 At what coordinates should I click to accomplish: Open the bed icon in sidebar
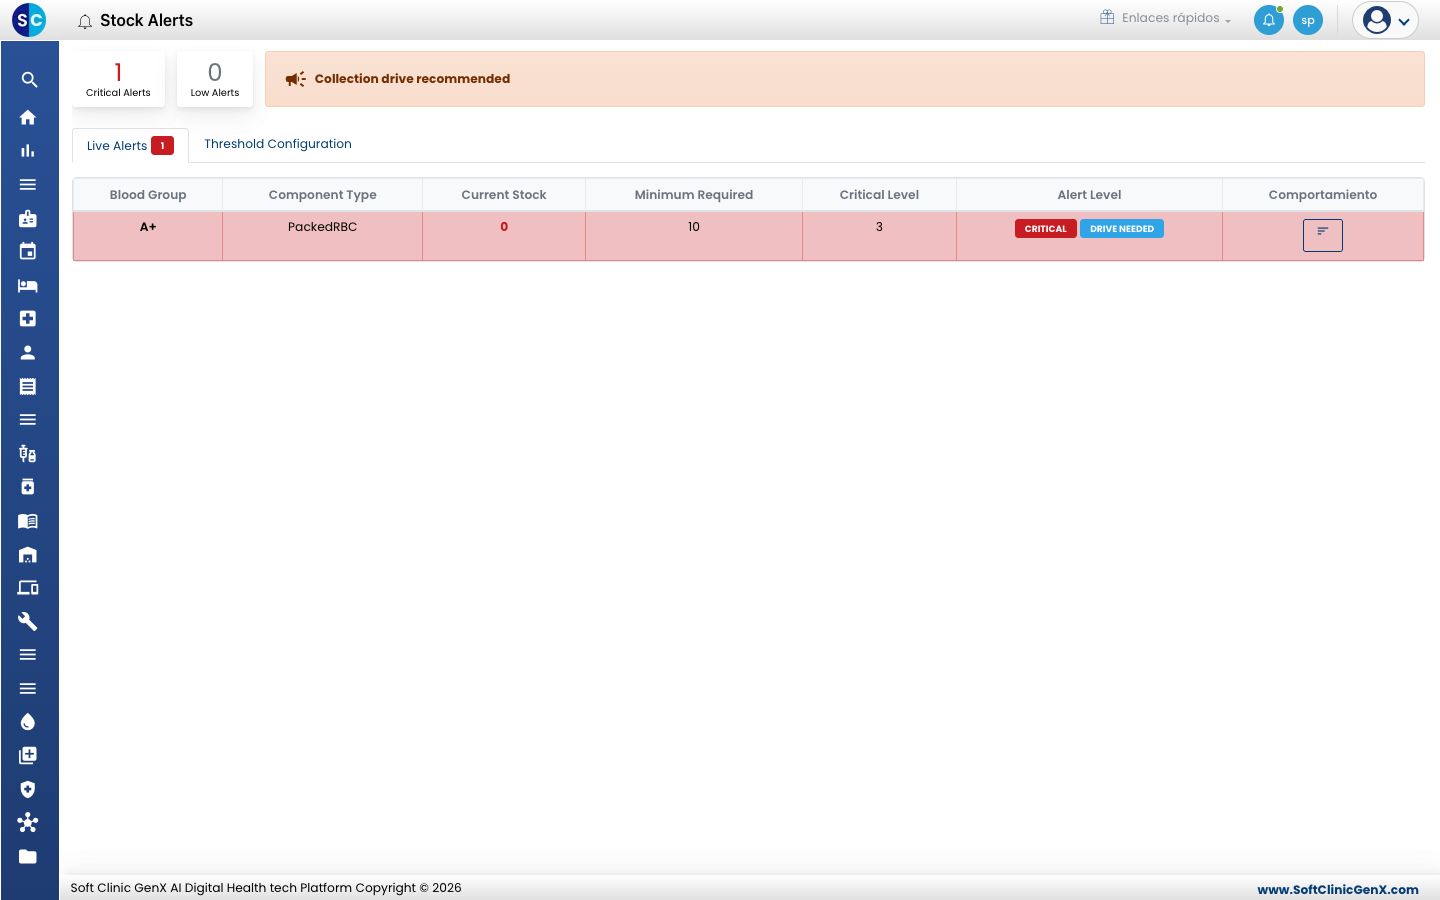(28, 286)
